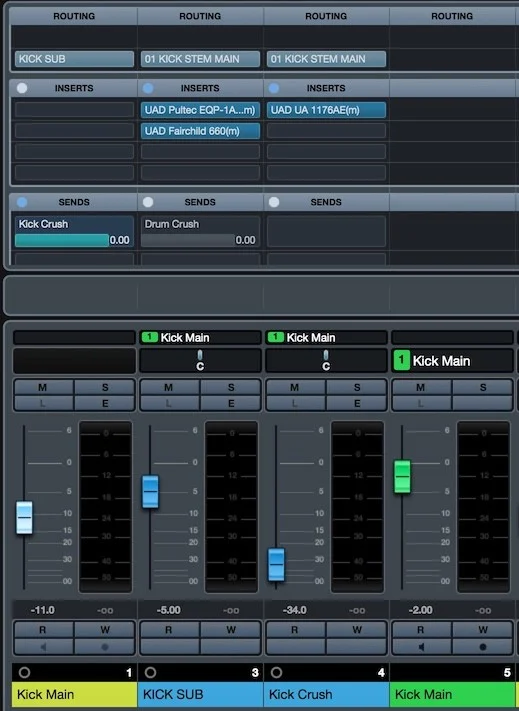
Task: Solo the Kick Crush channel
Action: [357, 388]
